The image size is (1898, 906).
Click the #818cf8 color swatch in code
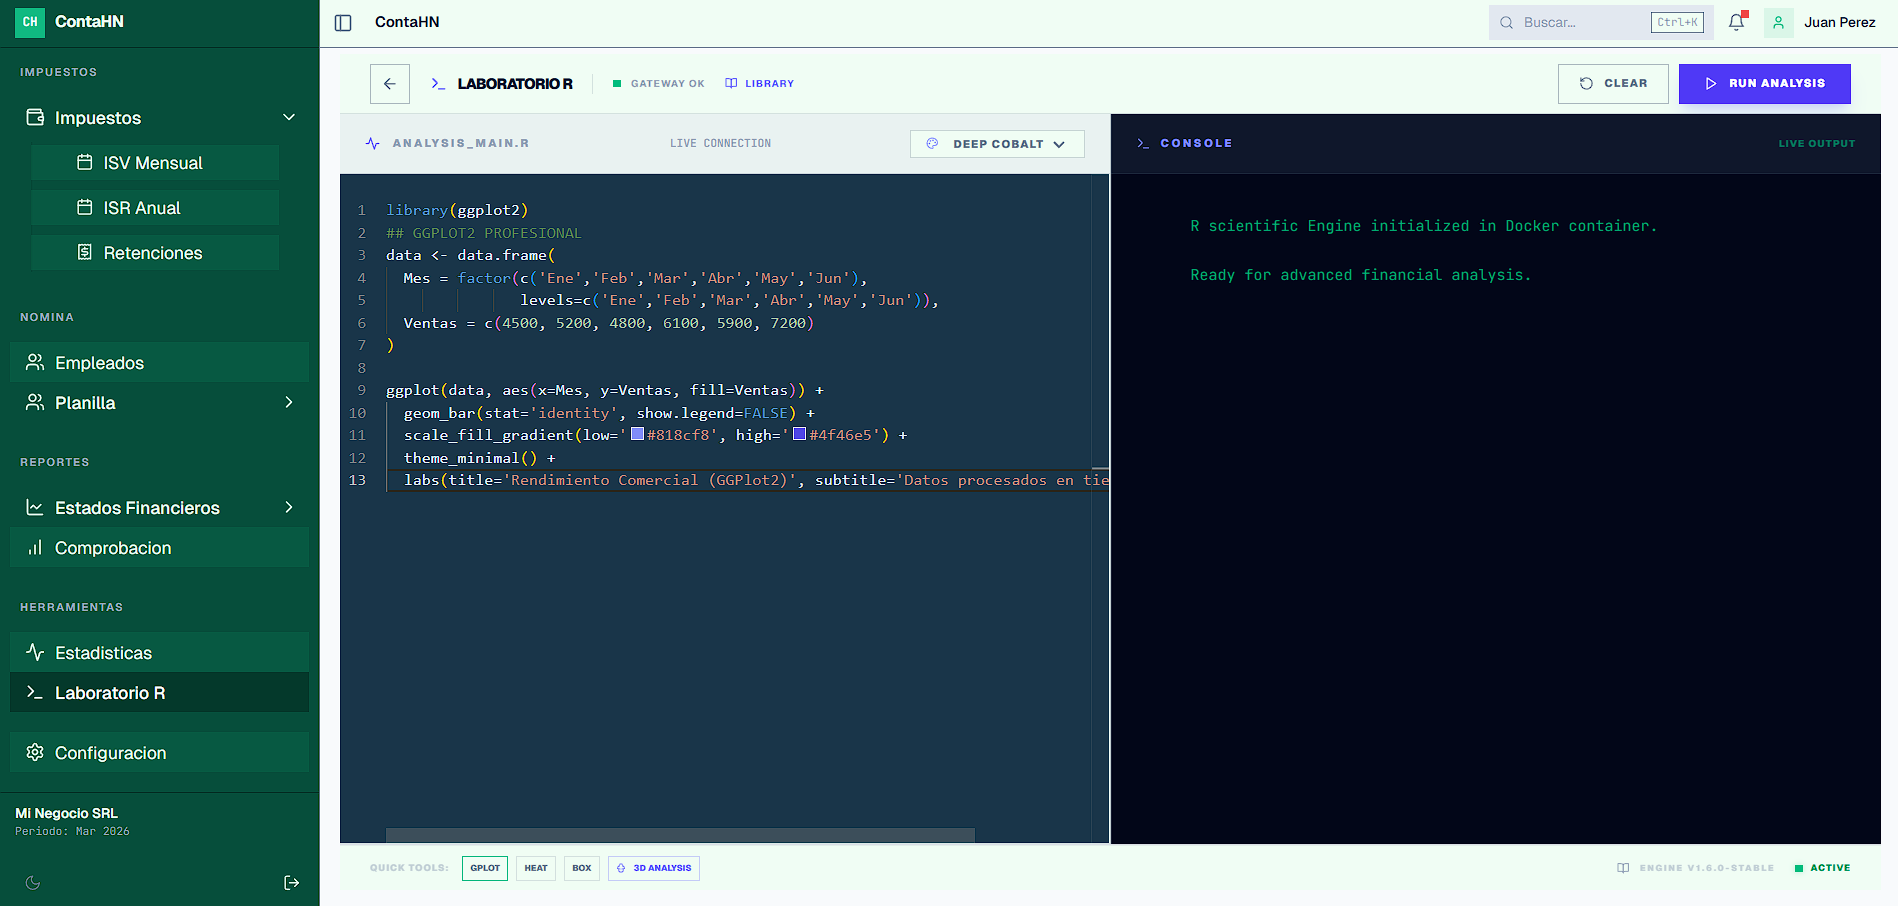coord(637,434)
